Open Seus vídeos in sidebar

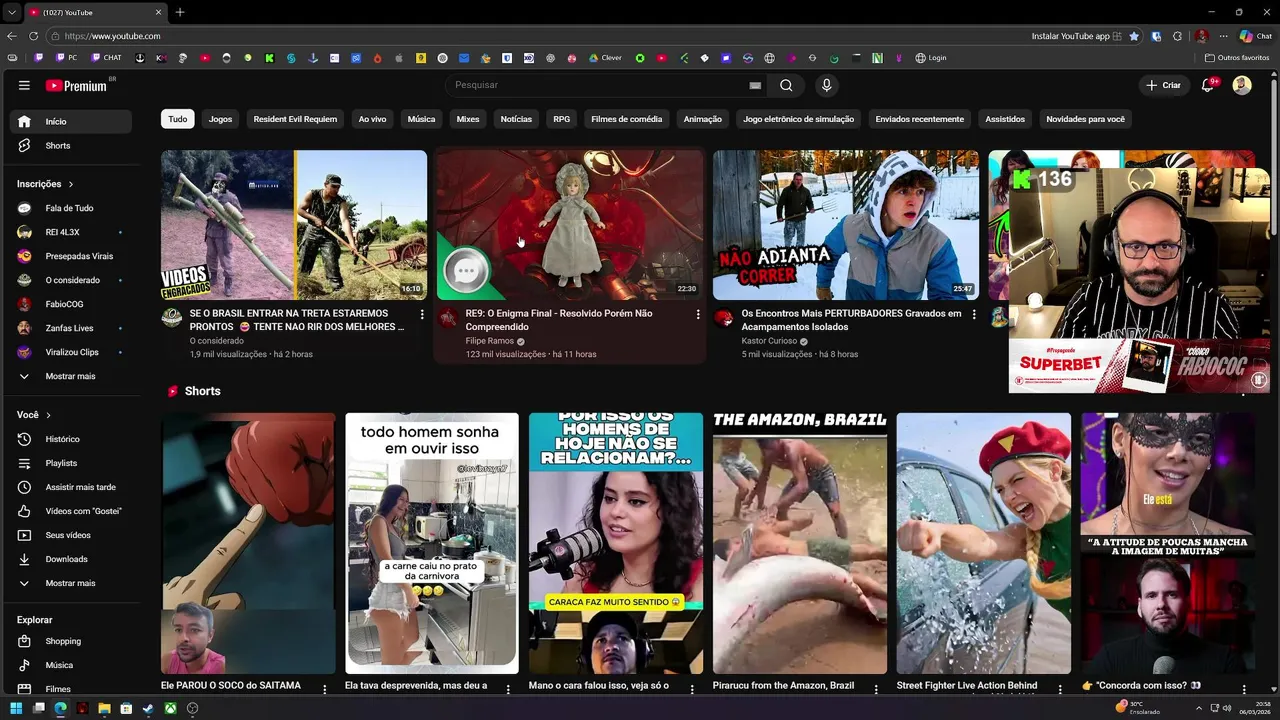click(x=71, y=535)
